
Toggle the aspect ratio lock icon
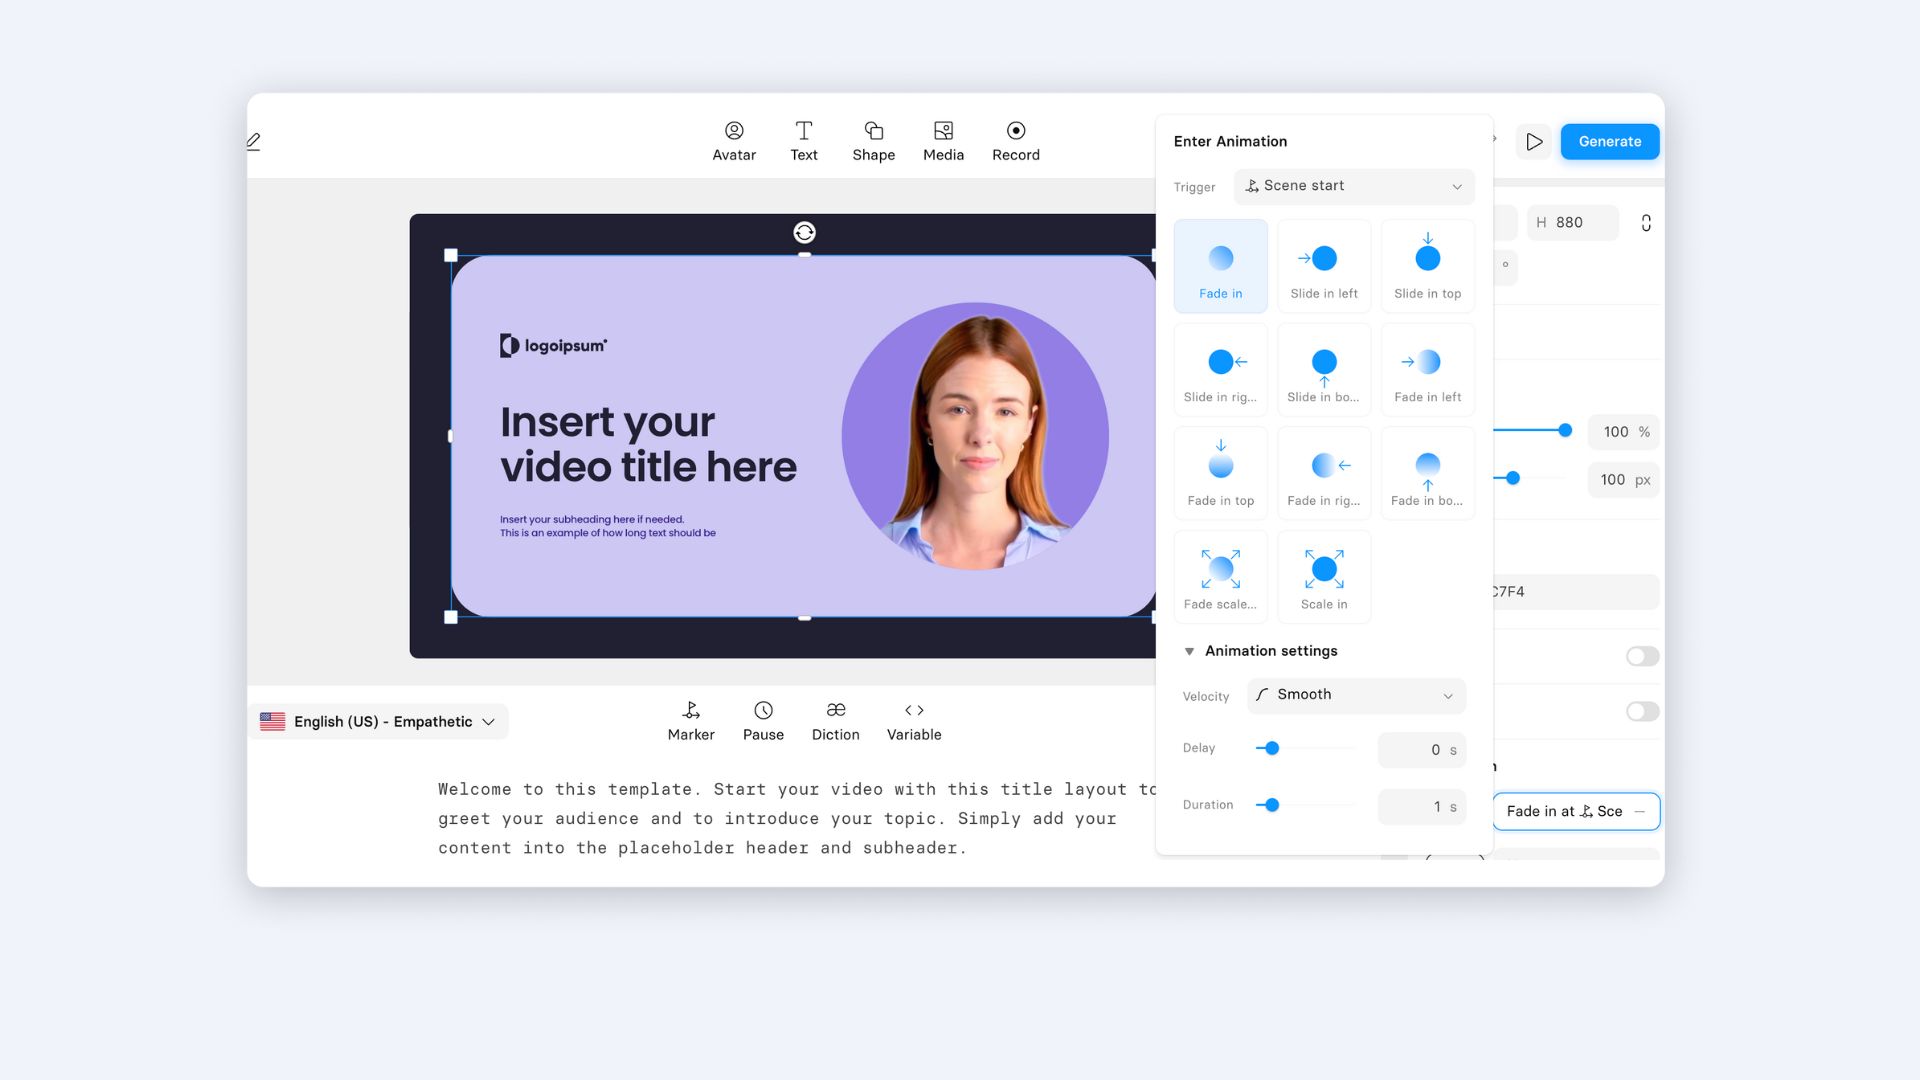coord(1646,223)
